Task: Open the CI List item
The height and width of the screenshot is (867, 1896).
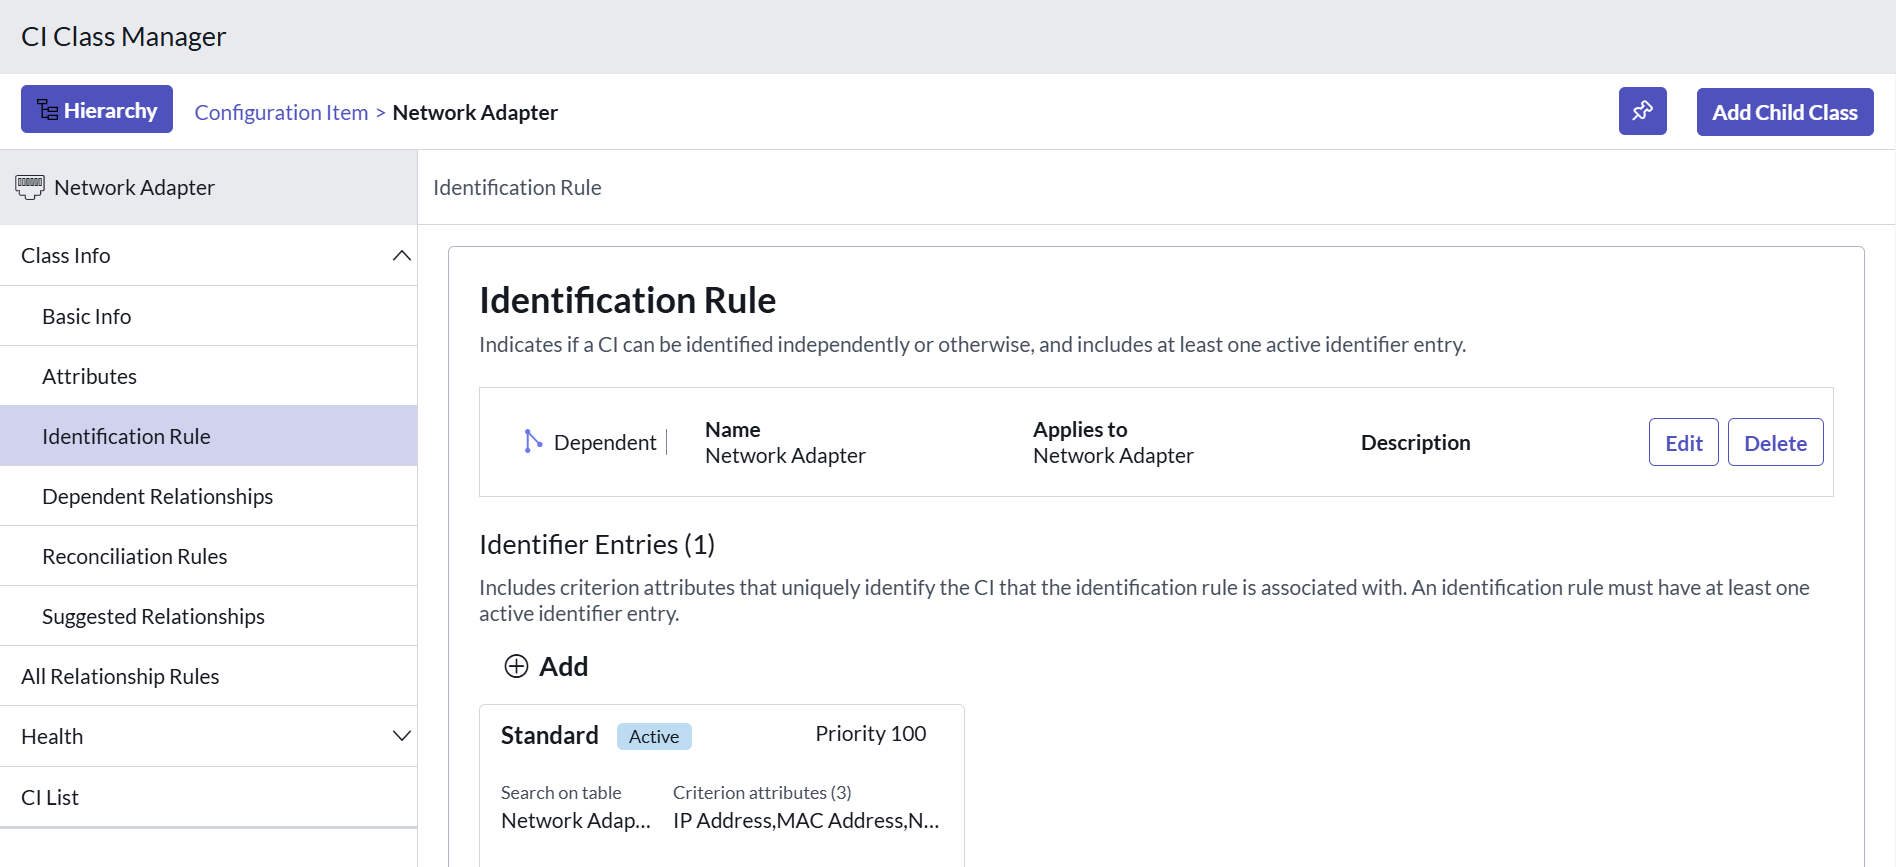Action: pos(50,798)
